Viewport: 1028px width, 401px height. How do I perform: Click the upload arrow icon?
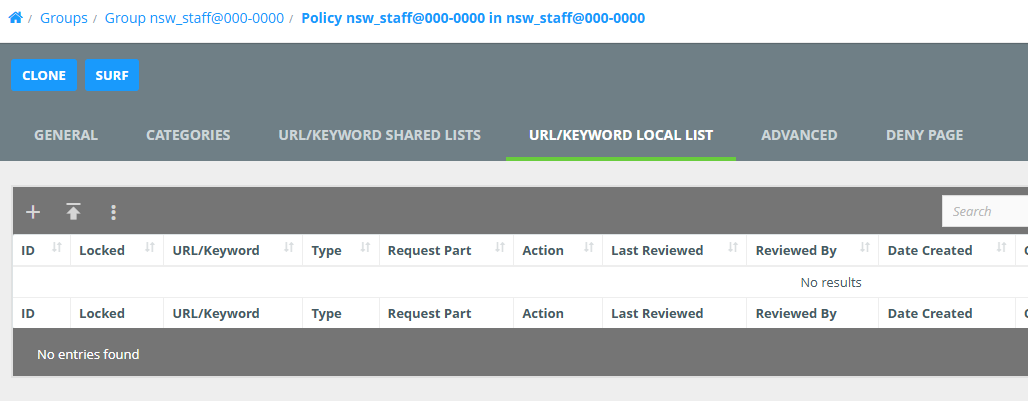[x=73, y=212]
